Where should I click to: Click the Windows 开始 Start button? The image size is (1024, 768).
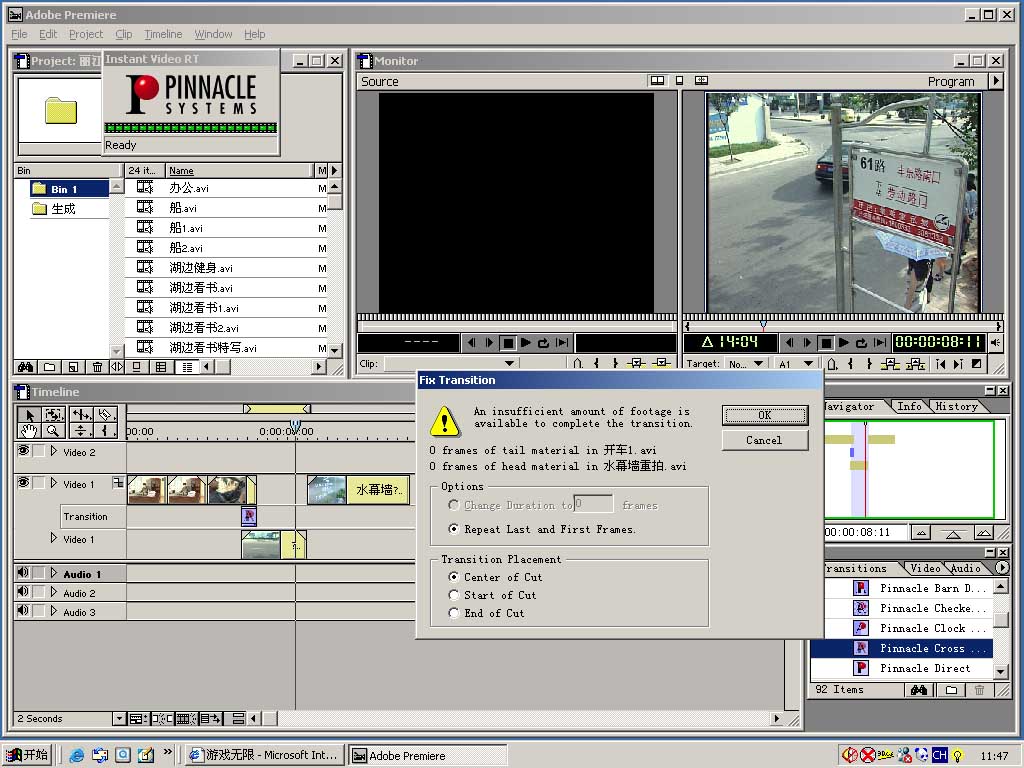27,755
